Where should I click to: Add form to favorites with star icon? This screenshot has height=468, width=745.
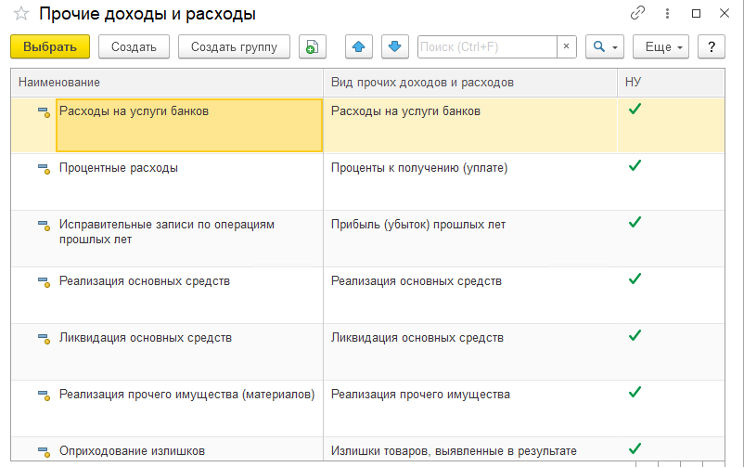coord(20,14)
